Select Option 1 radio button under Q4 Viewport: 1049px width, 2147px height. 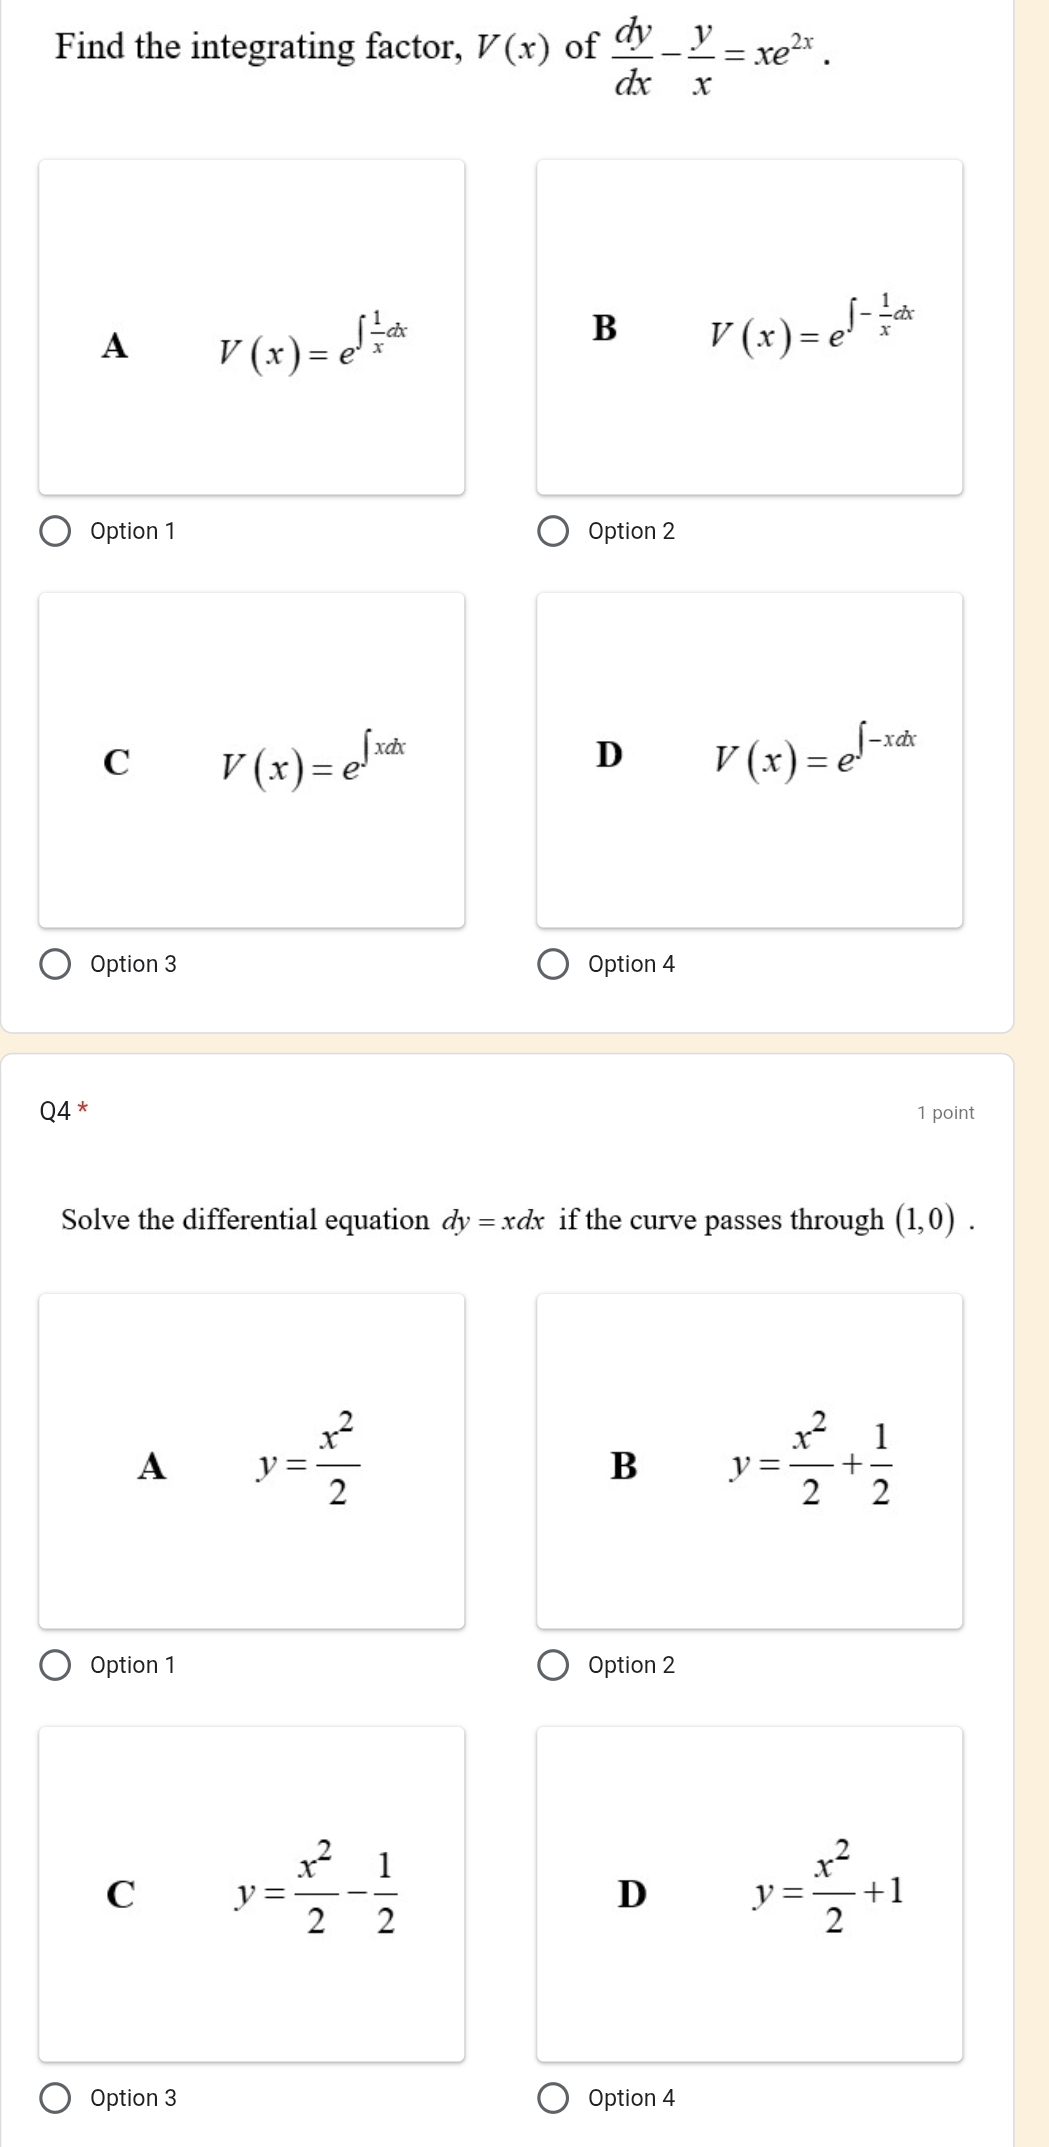(x=56, y=1665)
